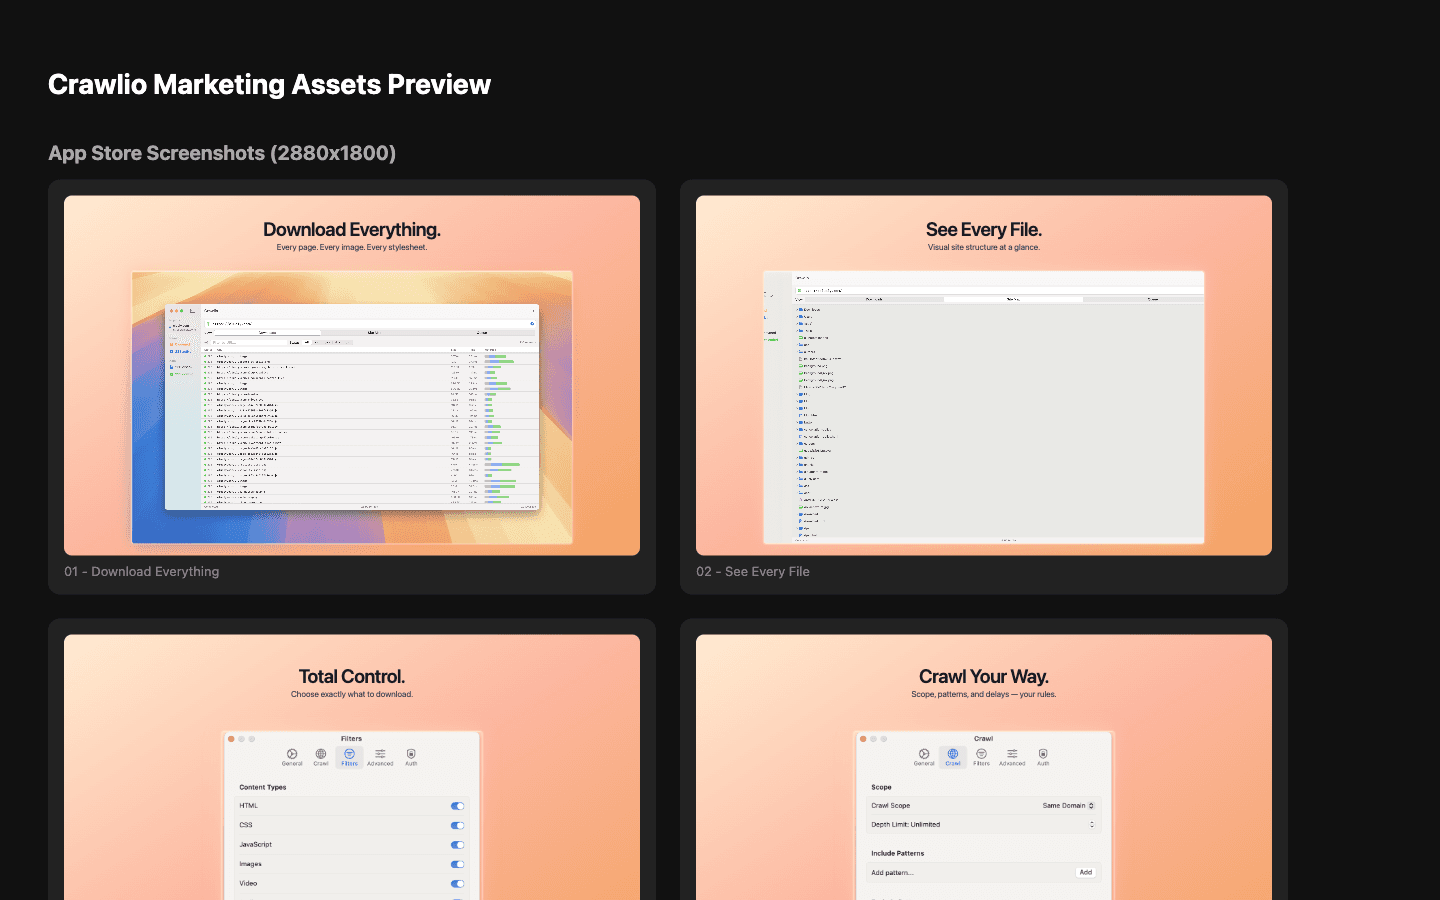
Task: Click subtitle "Choose exactly what to download."
Action: click(x=352, y=694)
